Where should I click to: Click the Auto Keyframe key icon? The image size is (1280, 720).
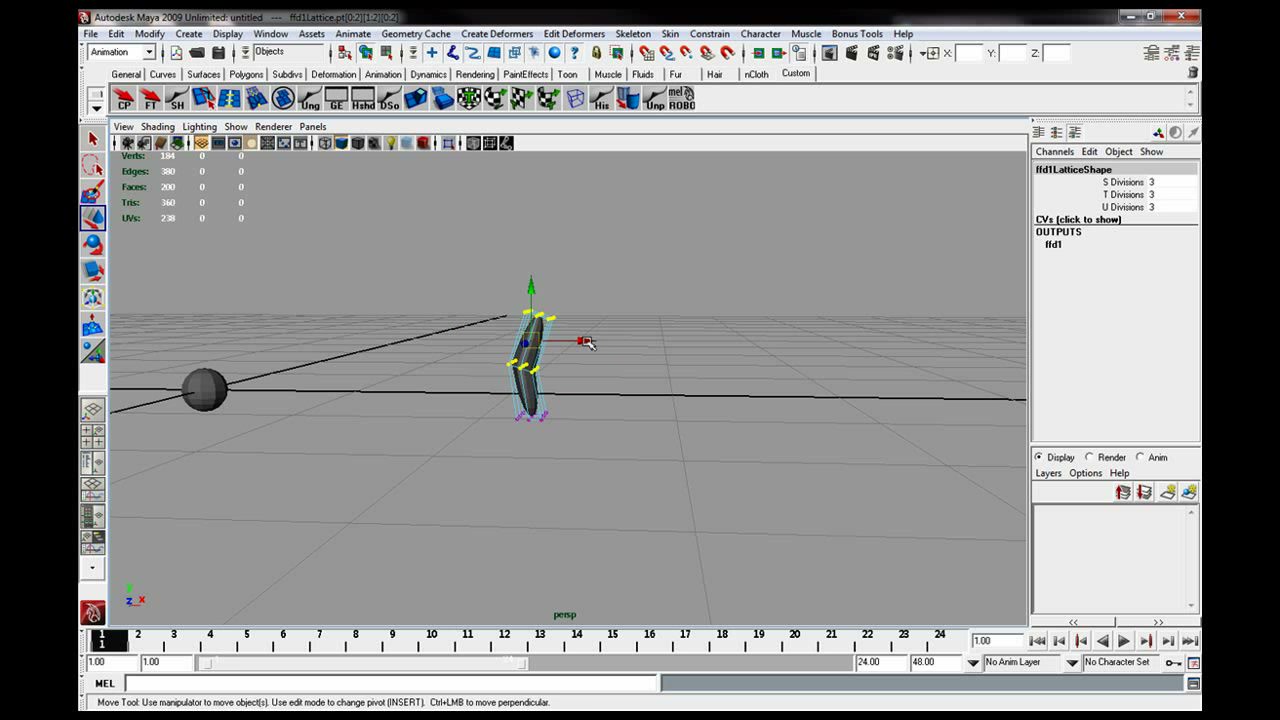(x=1173, y=662)
